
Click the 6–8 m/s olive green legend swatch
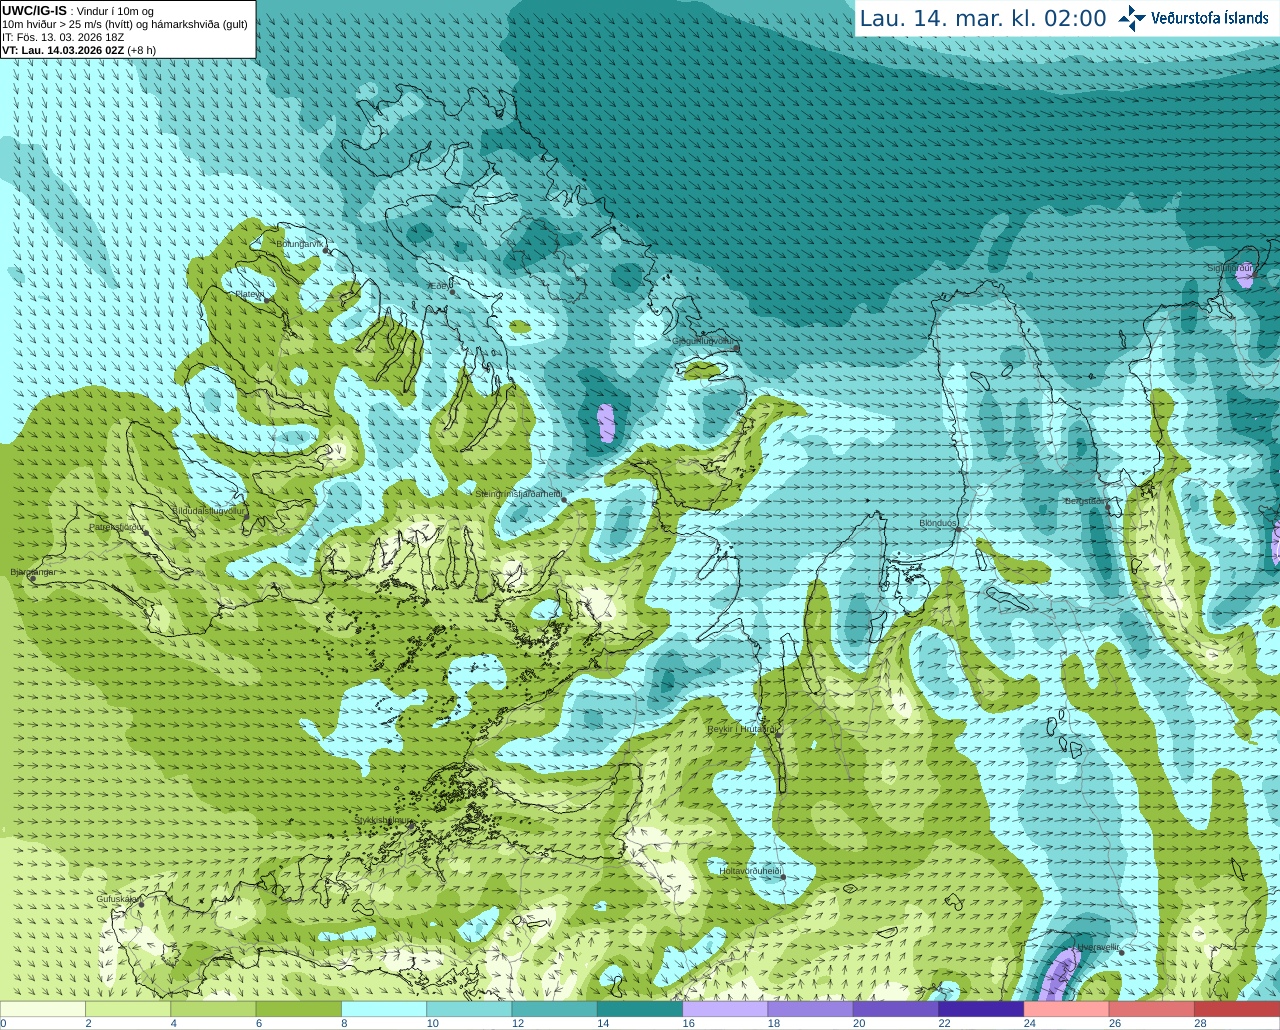(x=299, y=1009)
